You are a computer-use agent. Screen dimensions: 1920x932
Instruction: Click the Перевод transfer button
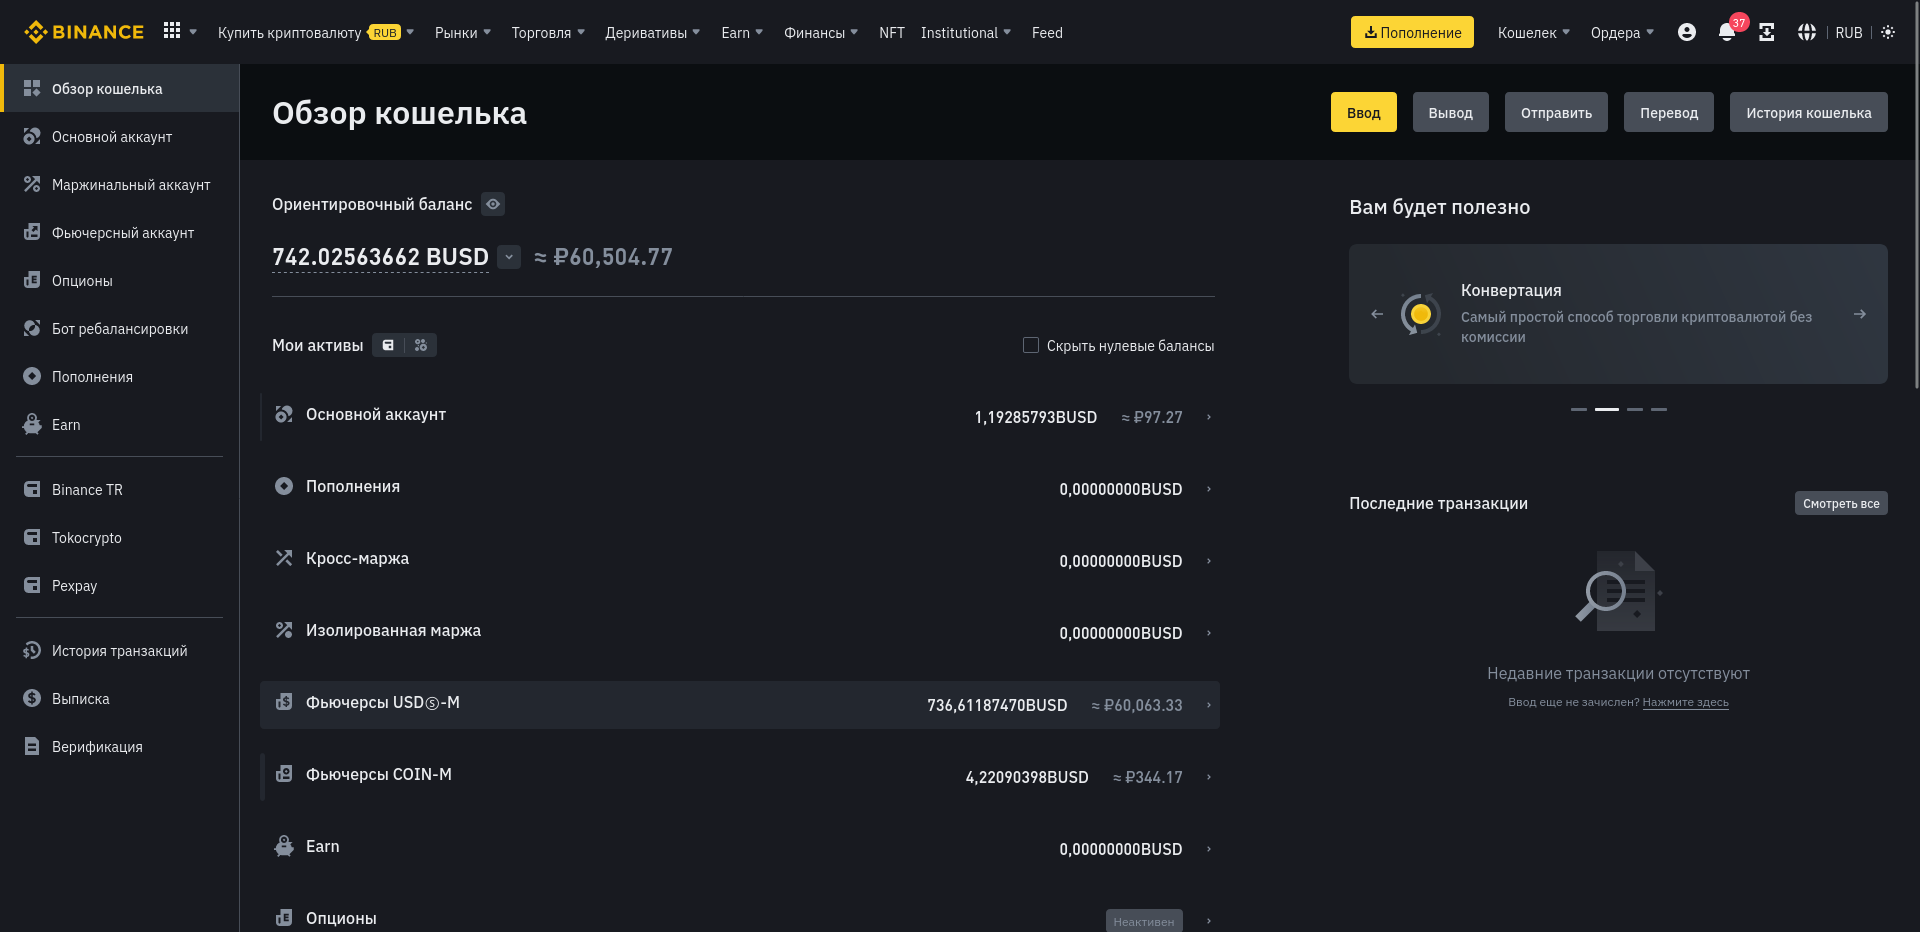click(x=1669, y=112)
